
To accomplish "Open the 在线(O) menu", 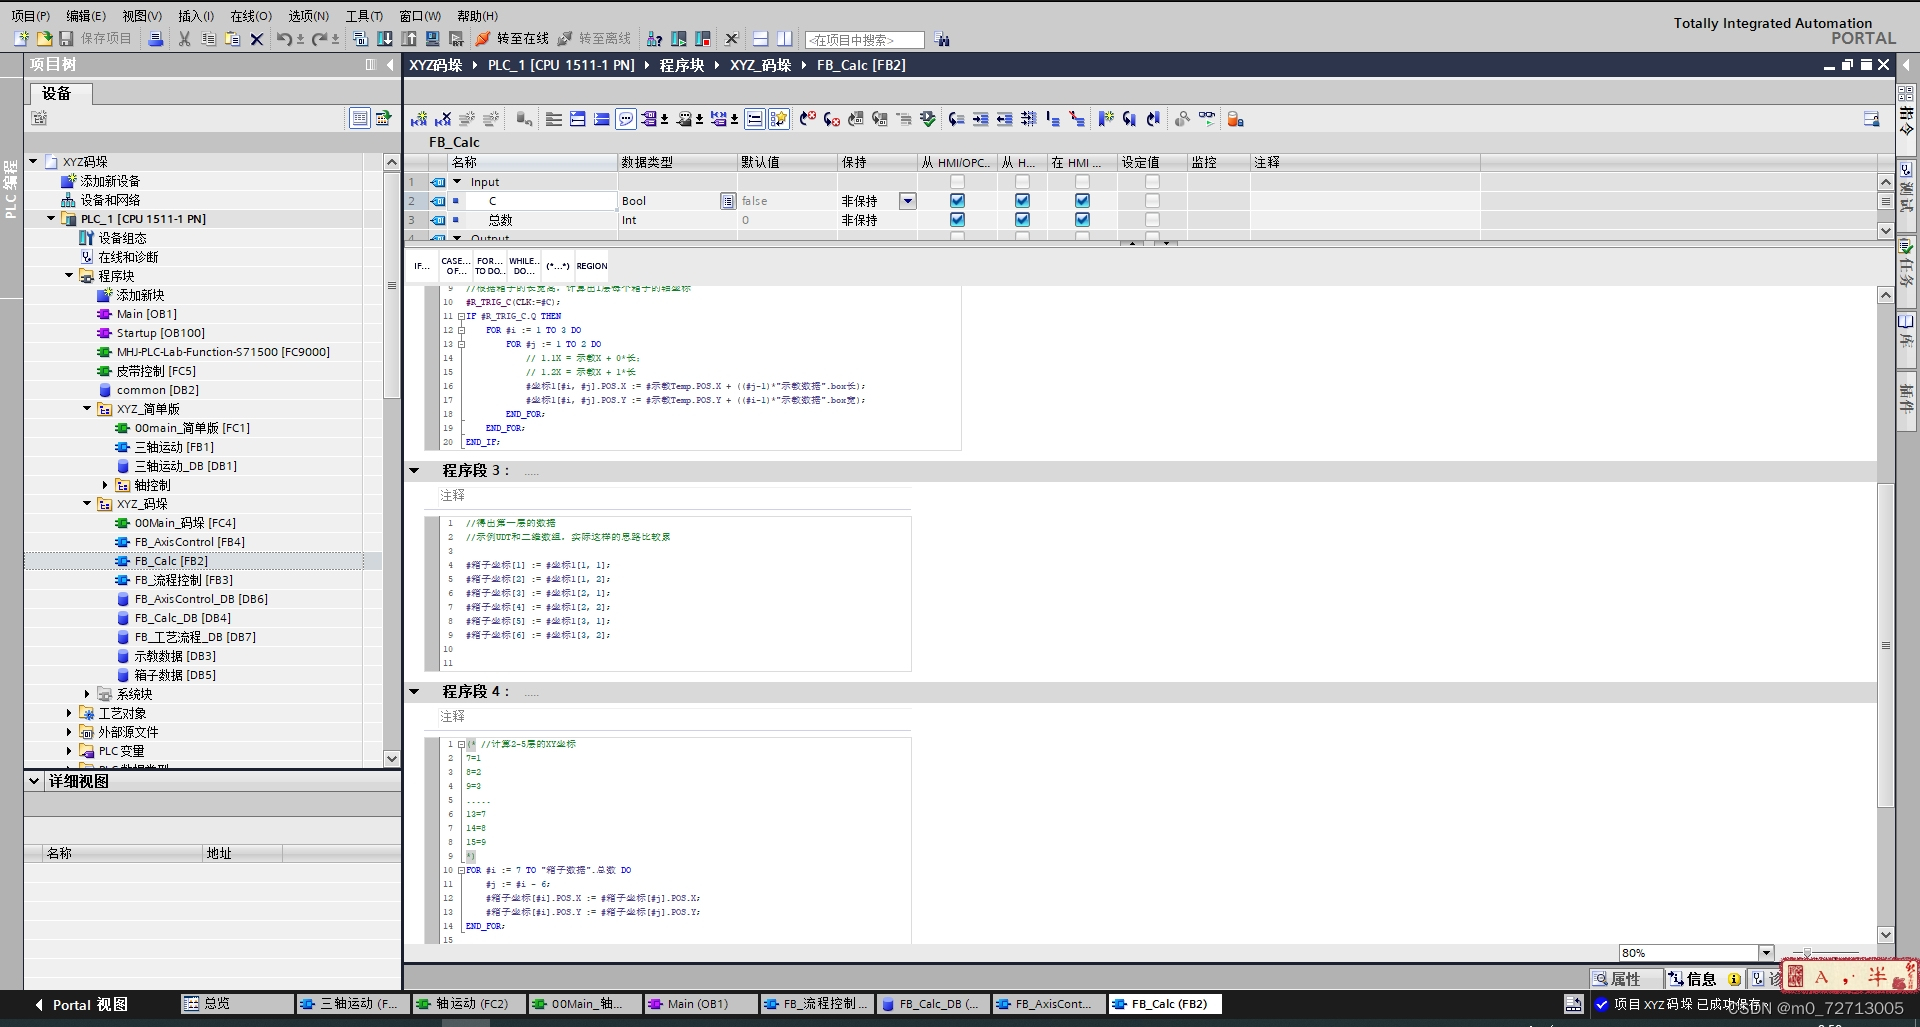I will tap(251, 16).
